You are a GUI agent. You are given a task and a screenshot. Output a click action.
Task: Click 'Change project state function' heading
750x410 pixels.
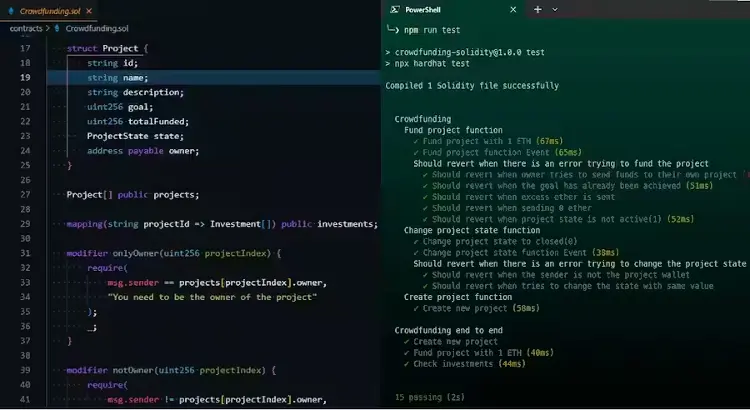click(472, 231)
